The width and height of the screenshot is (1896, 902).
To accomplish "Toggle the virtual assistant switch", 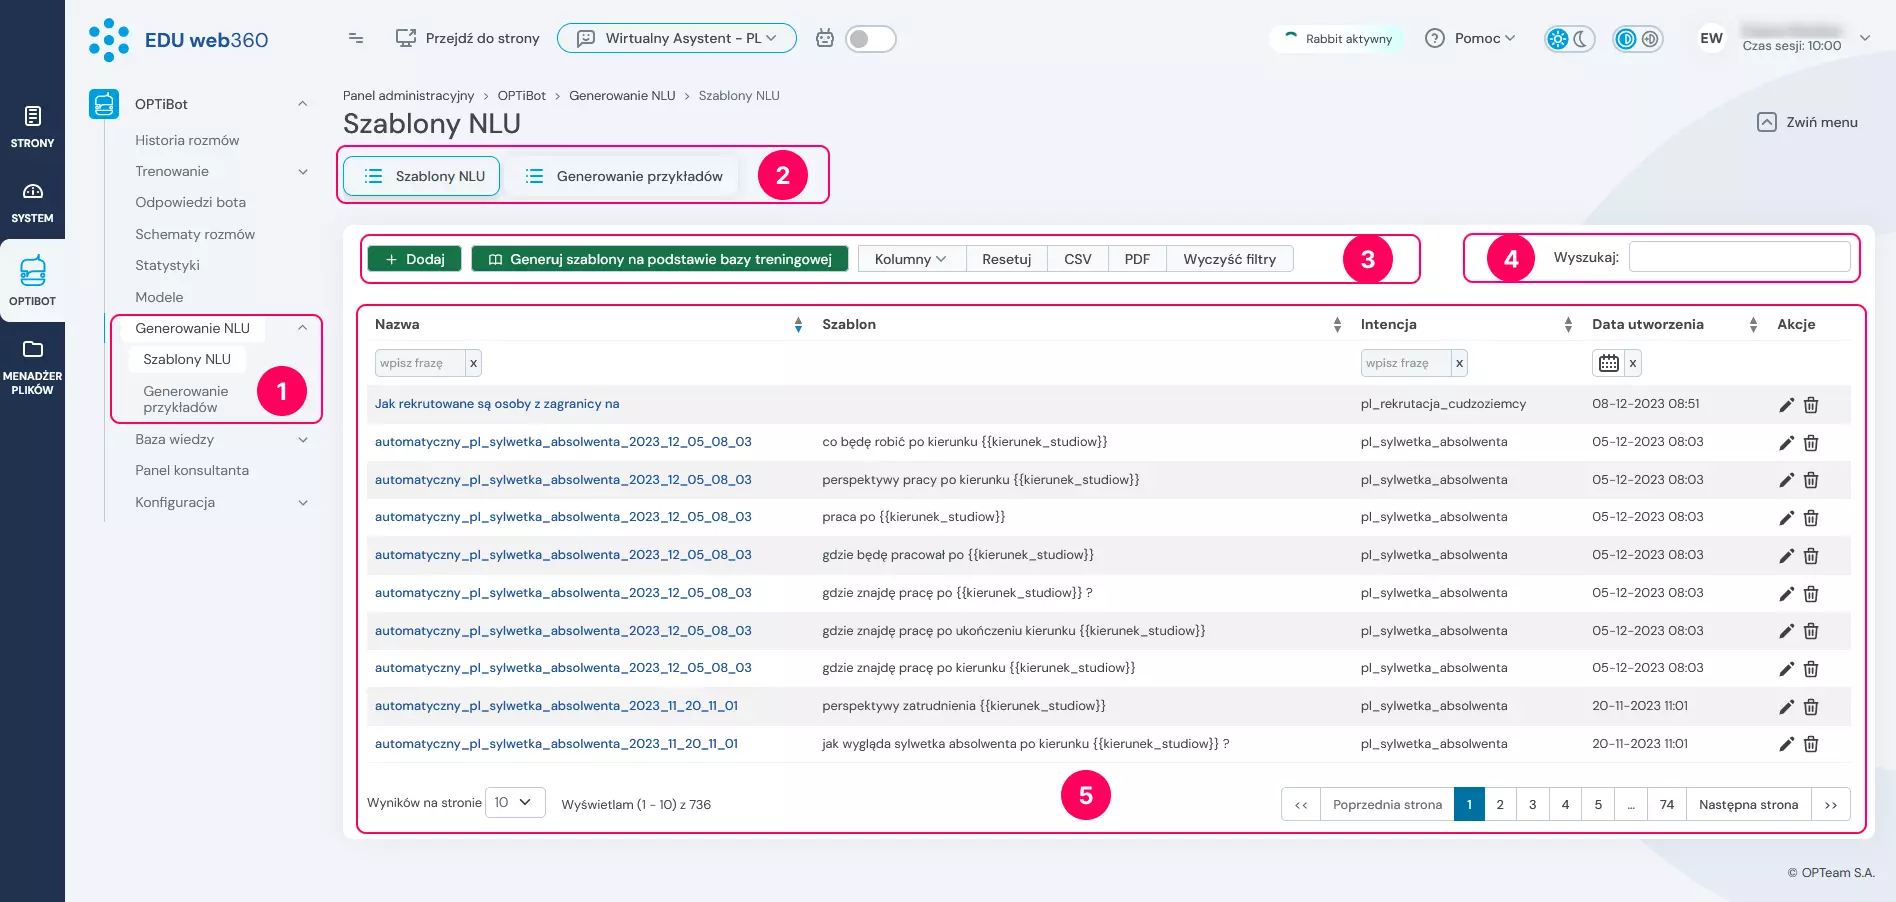I will [870, 39].
